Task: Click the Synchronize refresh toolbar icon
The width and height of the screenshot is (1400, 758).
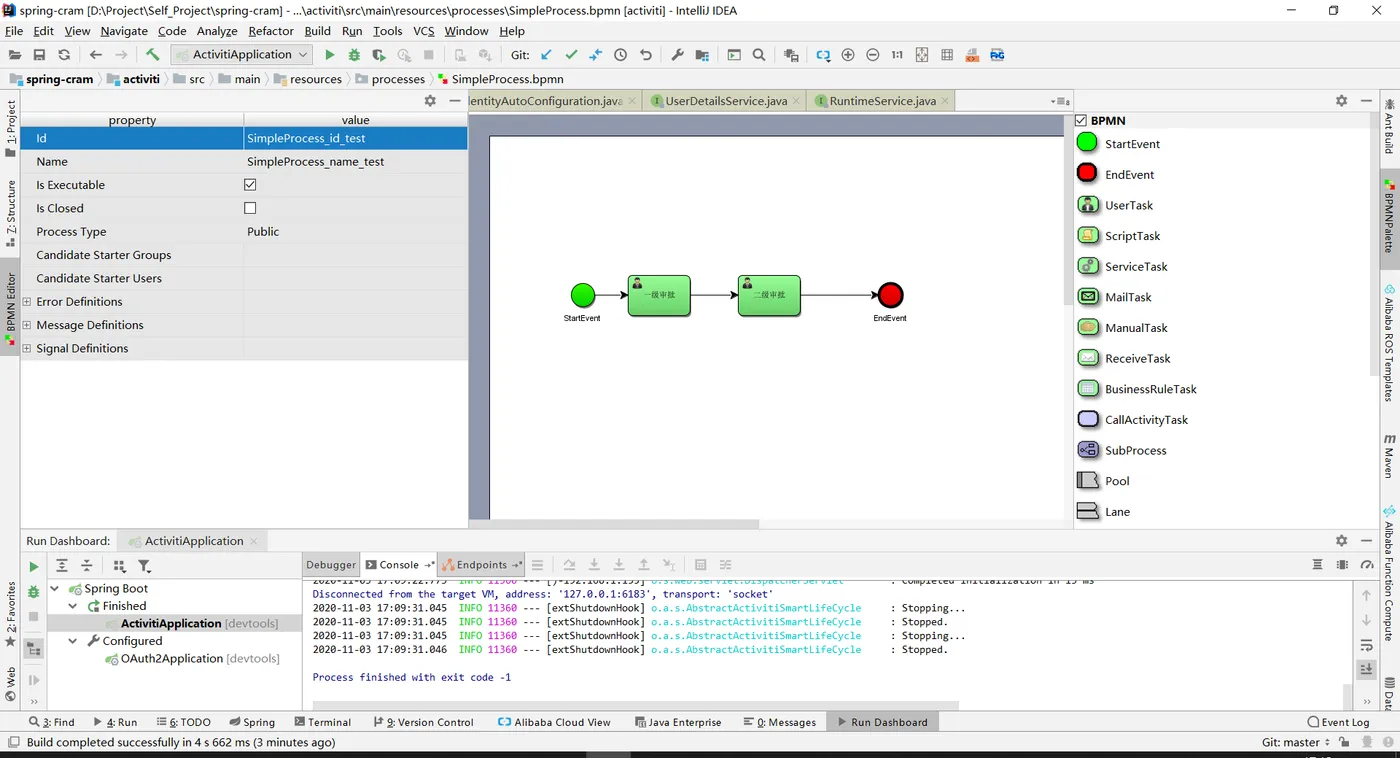Action: click(x=64, y=55)
